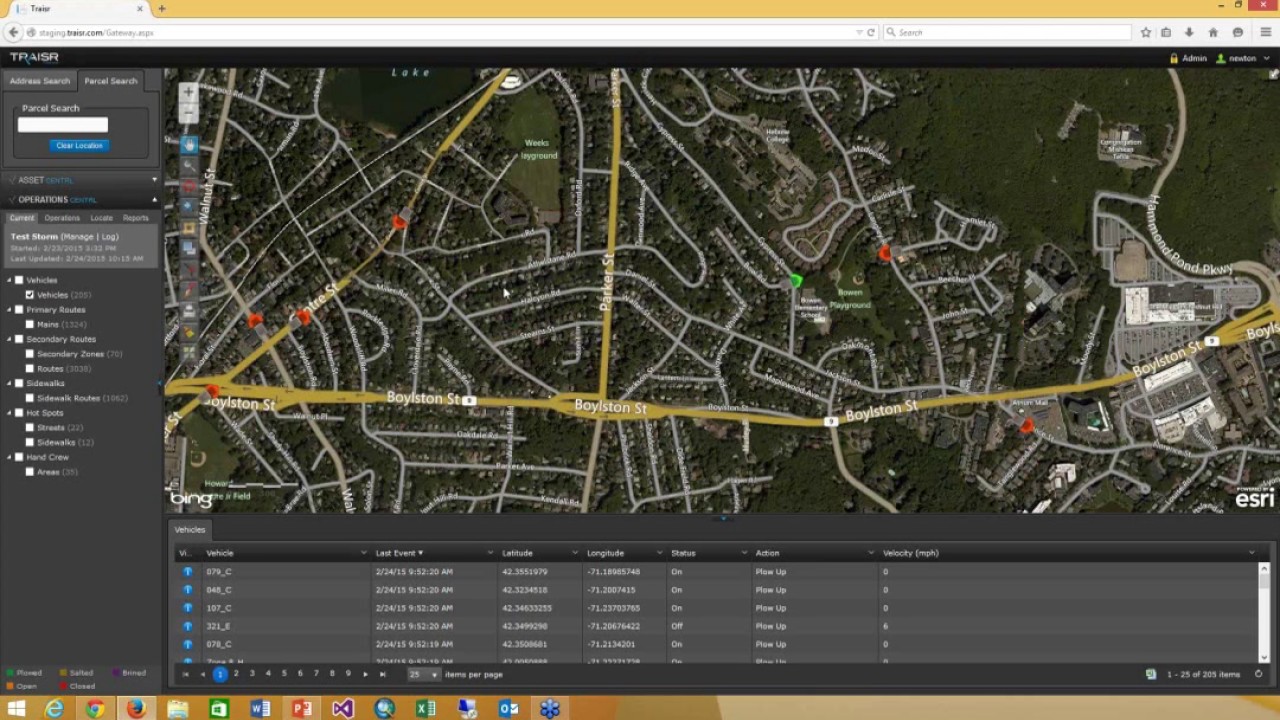Expand the Asset Central panel
Screen dimensions: 1280x720
(x=154, y=180)
